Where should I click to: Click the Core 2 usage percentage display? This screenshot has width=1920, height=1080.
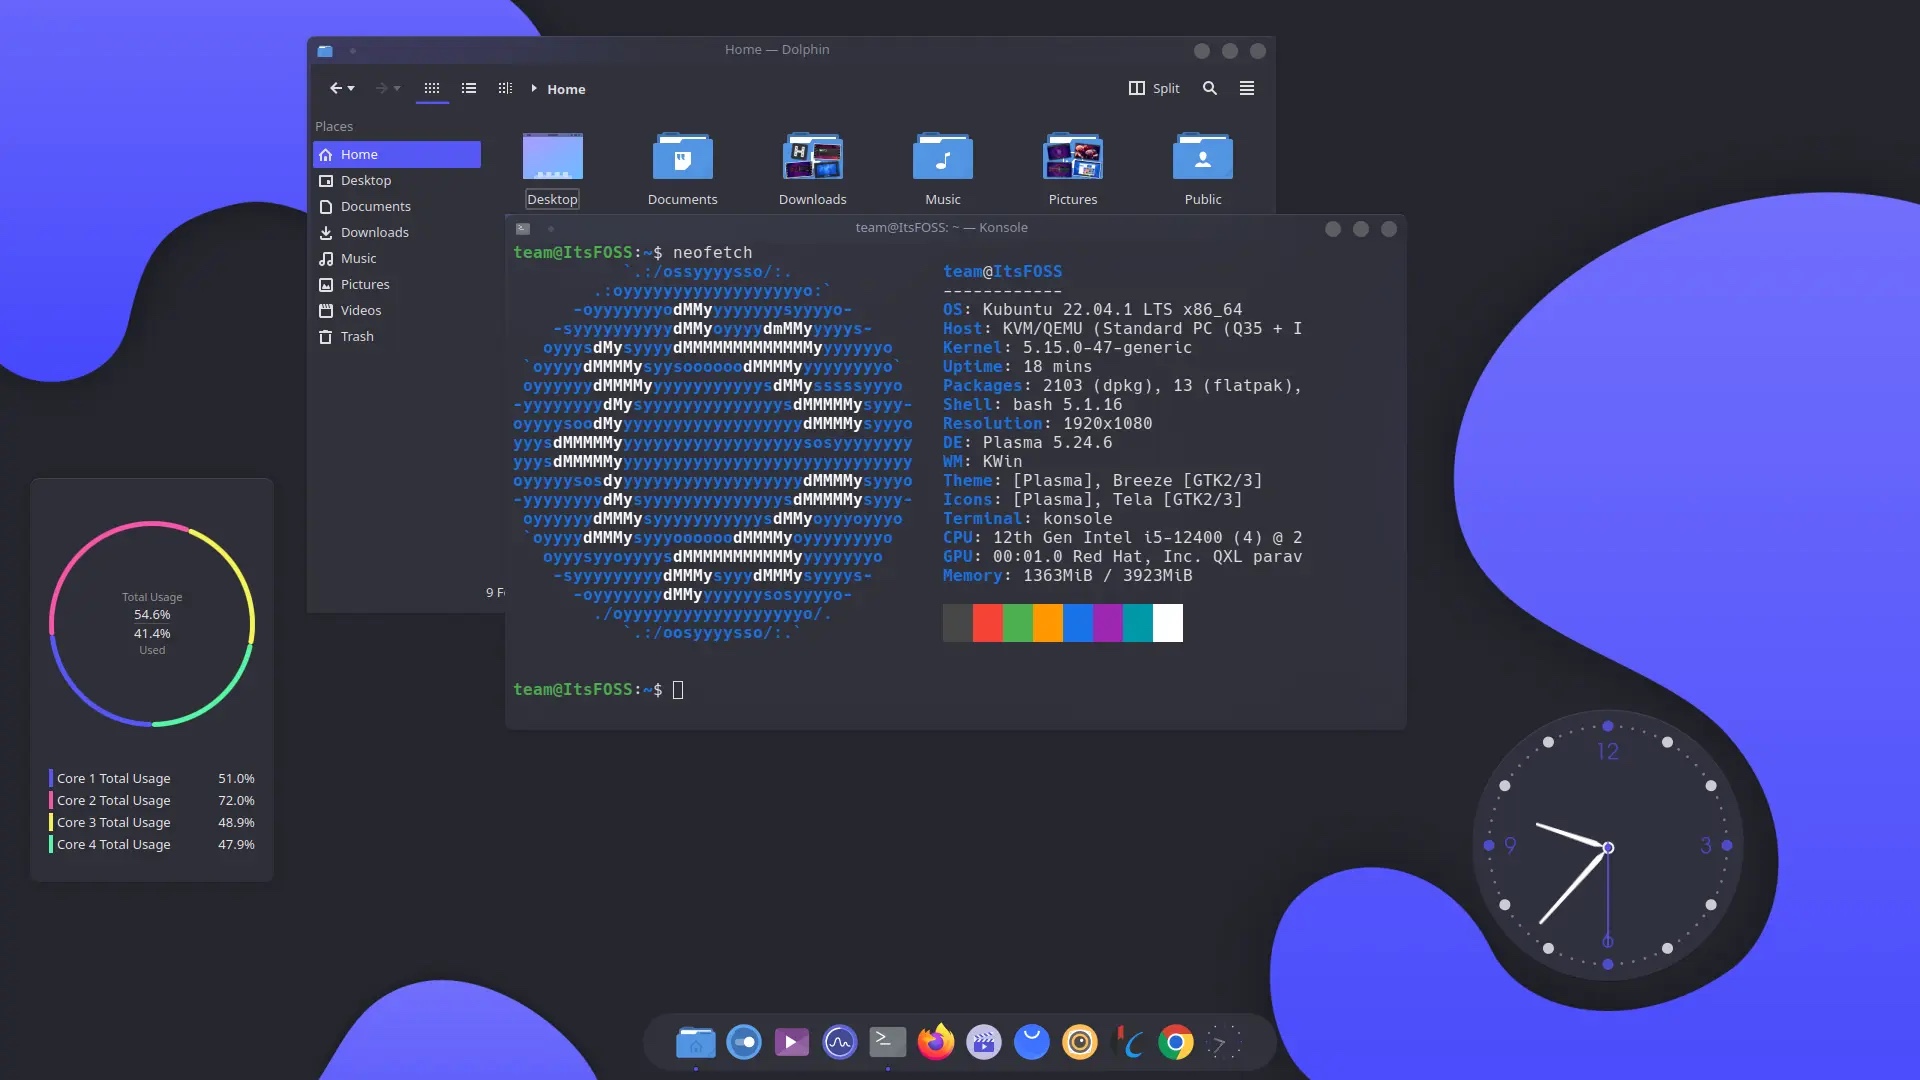[235, 800]
